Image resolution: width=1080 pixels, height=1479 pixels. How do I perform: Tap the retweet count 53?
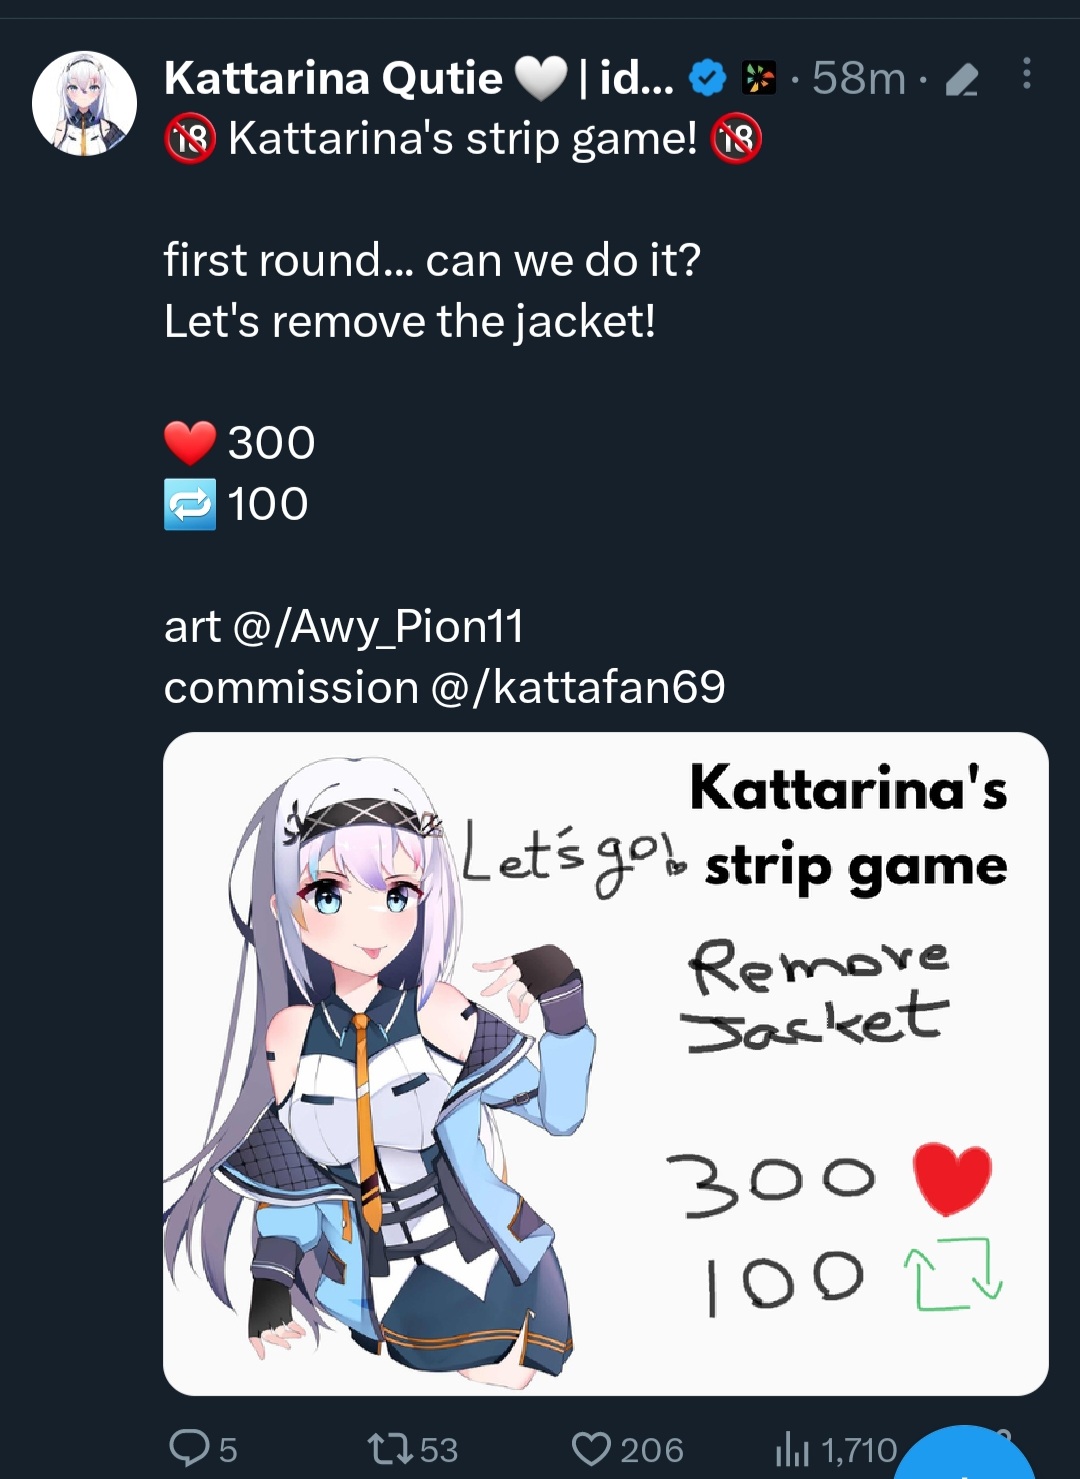click(x=438, y=1449)
